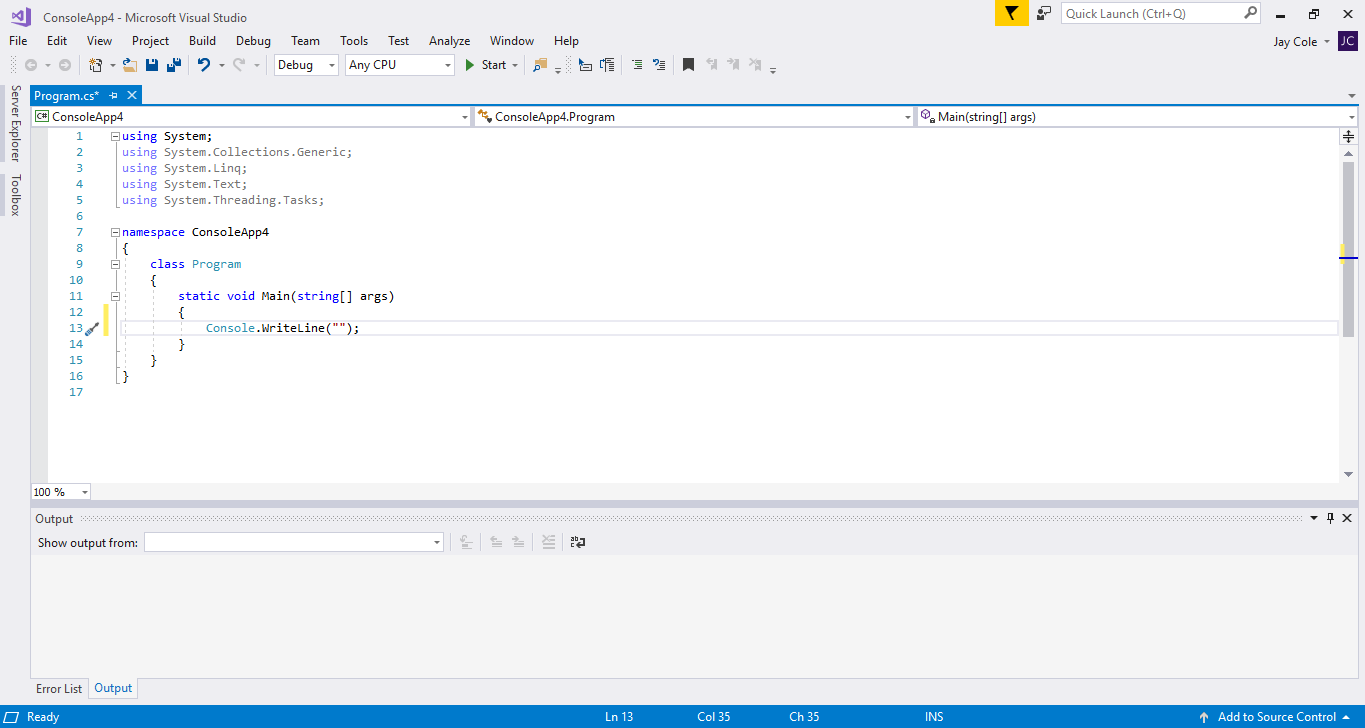Click the Previous Bookmark icon
Viewport: 1365px width, 728px height.
point(712,65)
